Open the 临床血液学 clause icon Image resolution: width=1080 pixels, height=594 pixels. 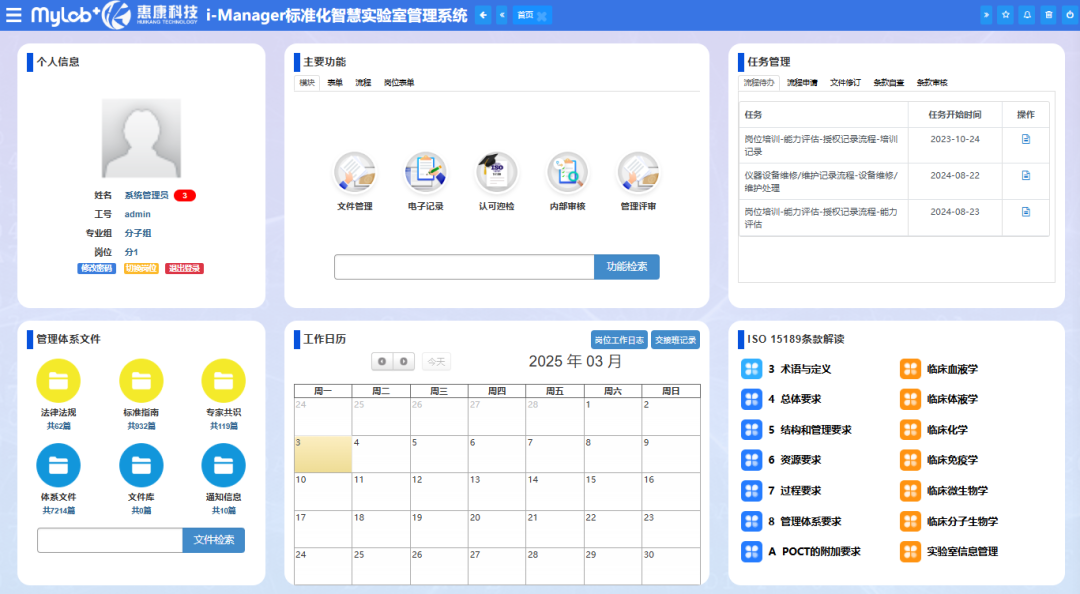(x=910, y=369)
